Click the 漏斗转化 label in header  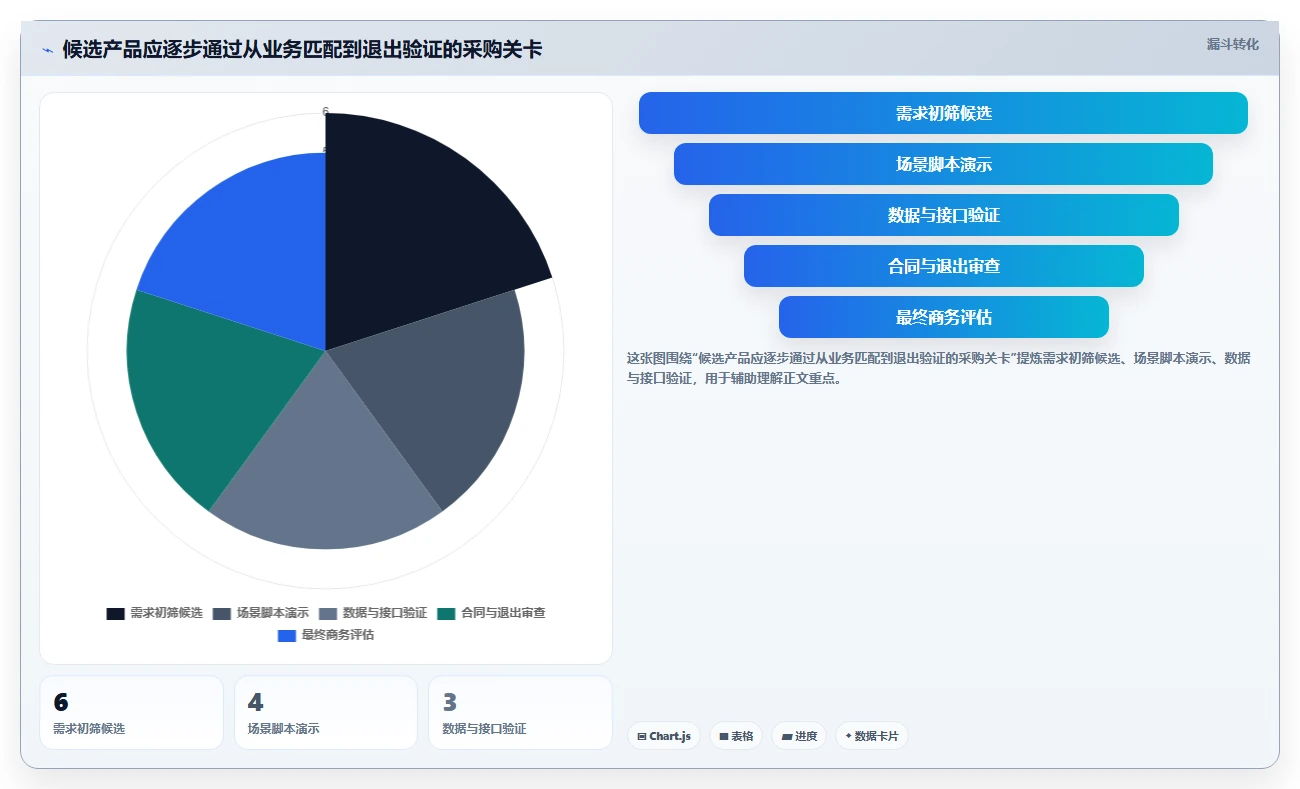coord(1232,44)
